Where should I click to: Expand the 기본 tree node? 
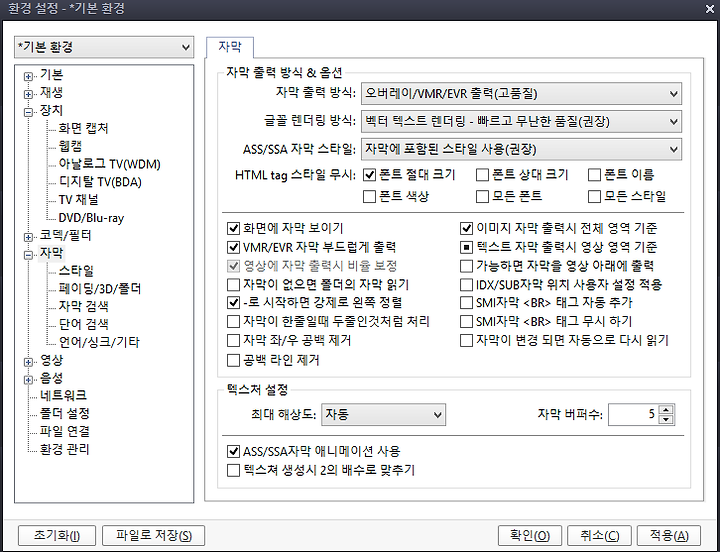pos(28,76)
